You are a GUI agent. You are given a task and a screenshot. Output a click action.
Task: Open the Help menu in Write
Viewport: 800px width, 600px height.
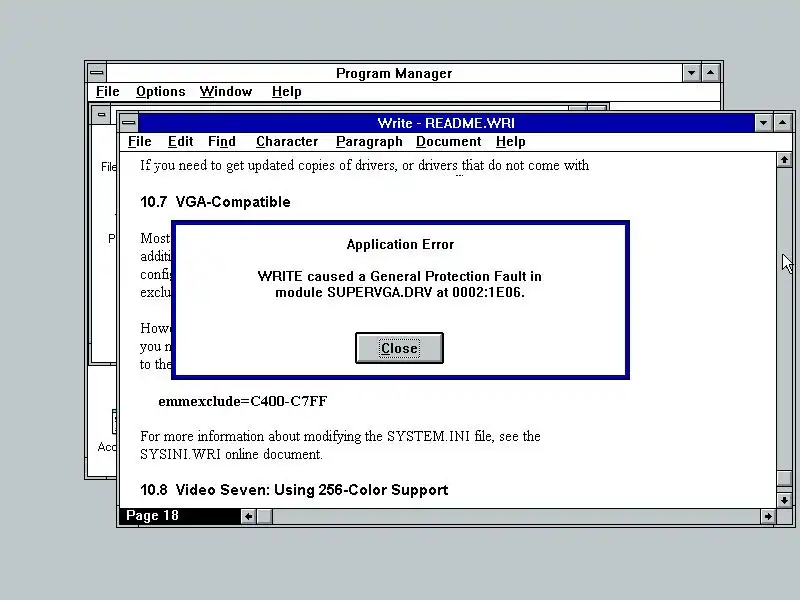tap(510, 141)
